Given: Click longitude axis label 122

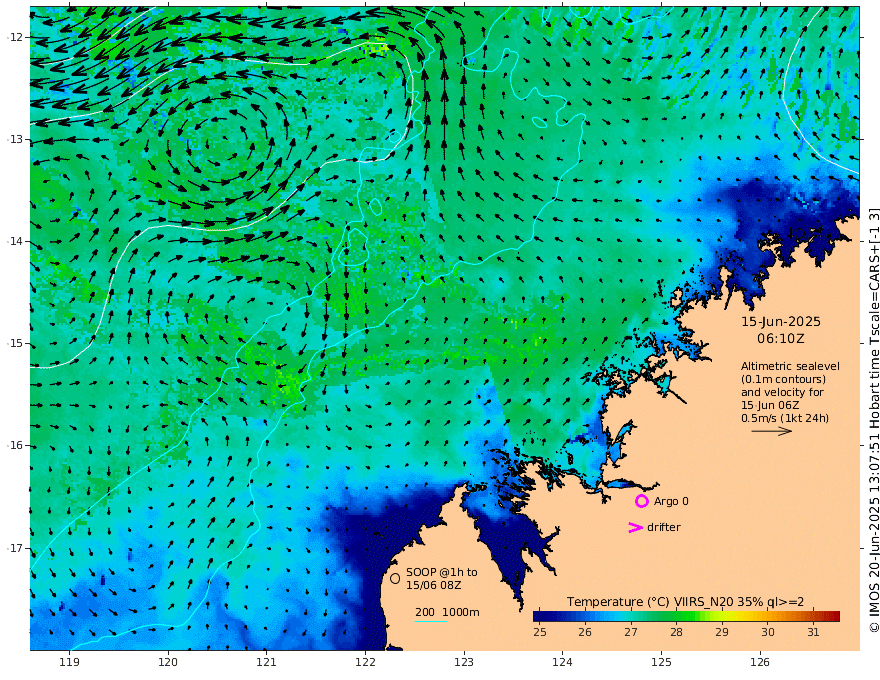Looking at the screenshot, I should 365,662.
